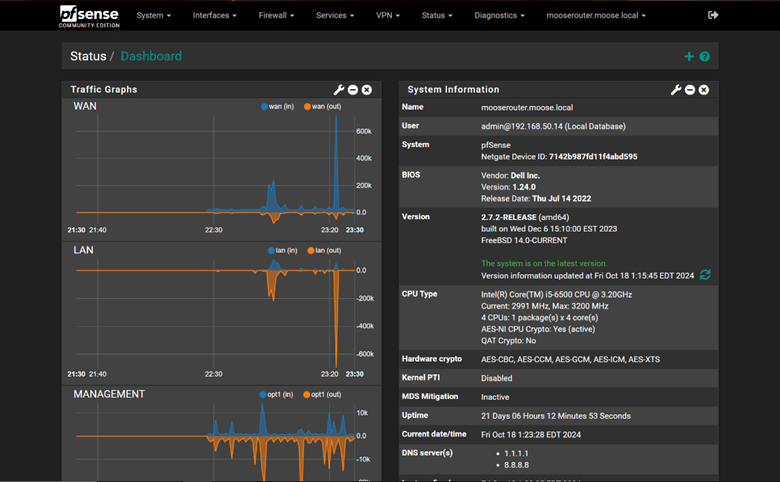This screenshot has height=482, width=780.
Task: Click the pfSense Community Edition logo
Action: pos(90,16)
